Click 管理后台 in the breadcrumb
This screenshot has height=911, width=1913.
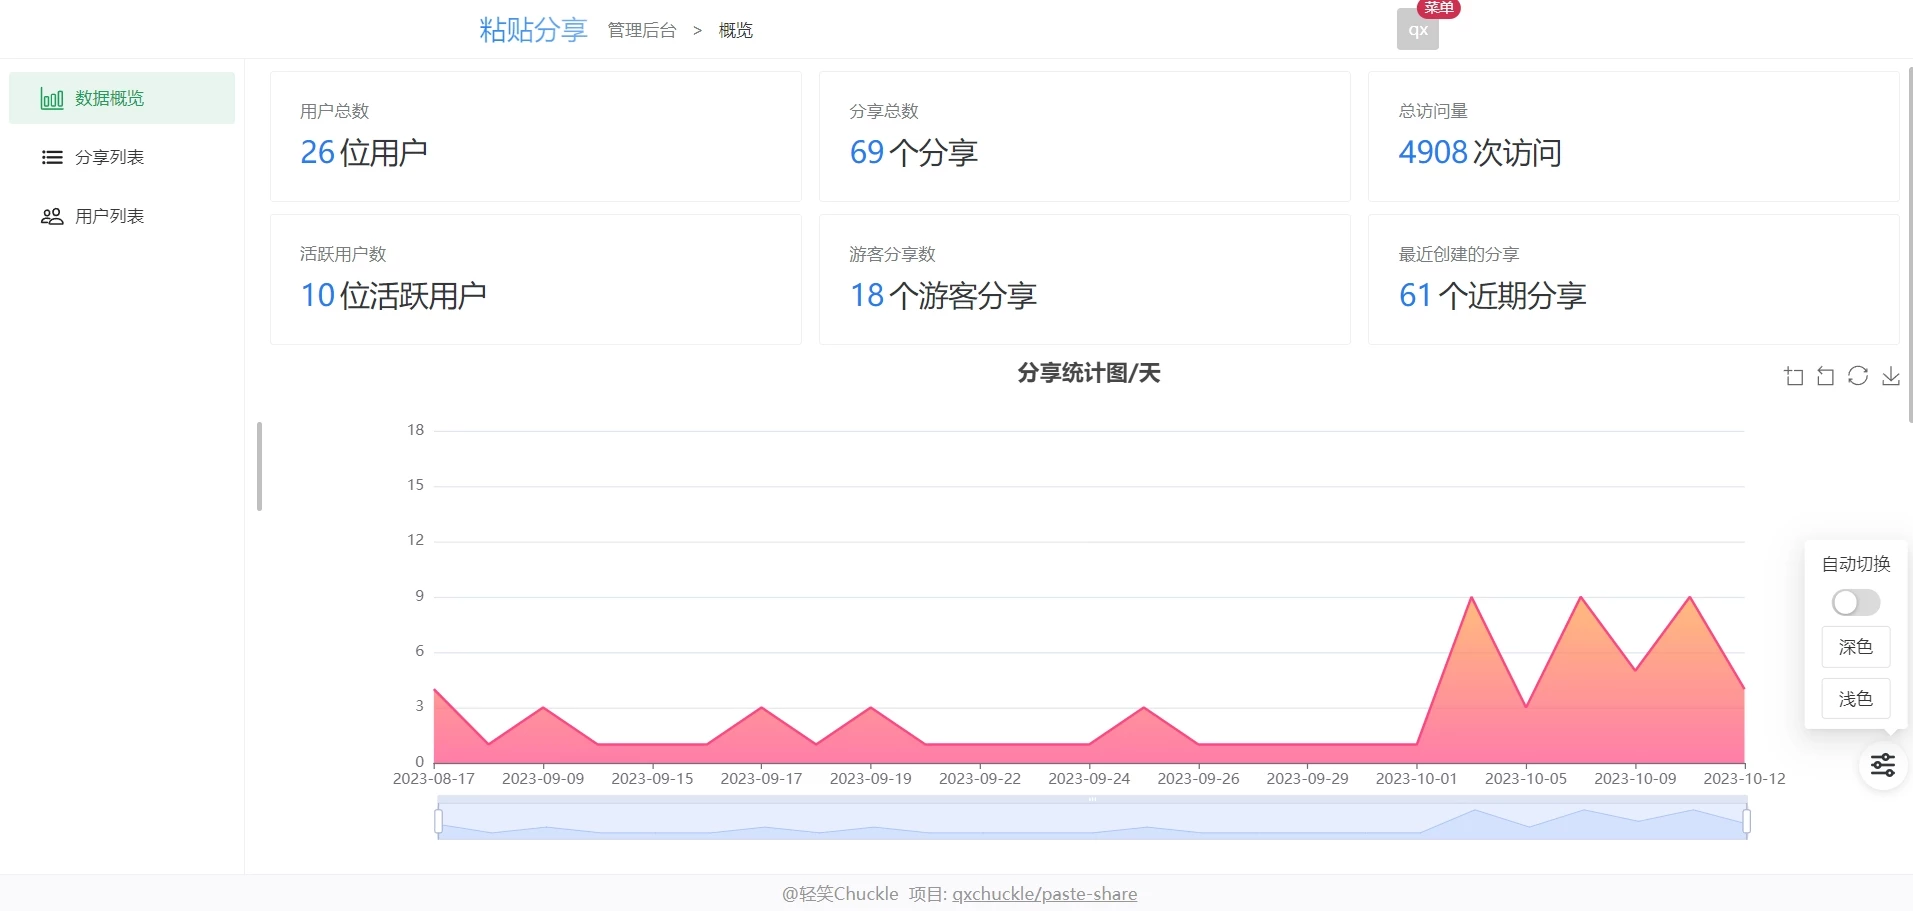[x=642, y=30]
